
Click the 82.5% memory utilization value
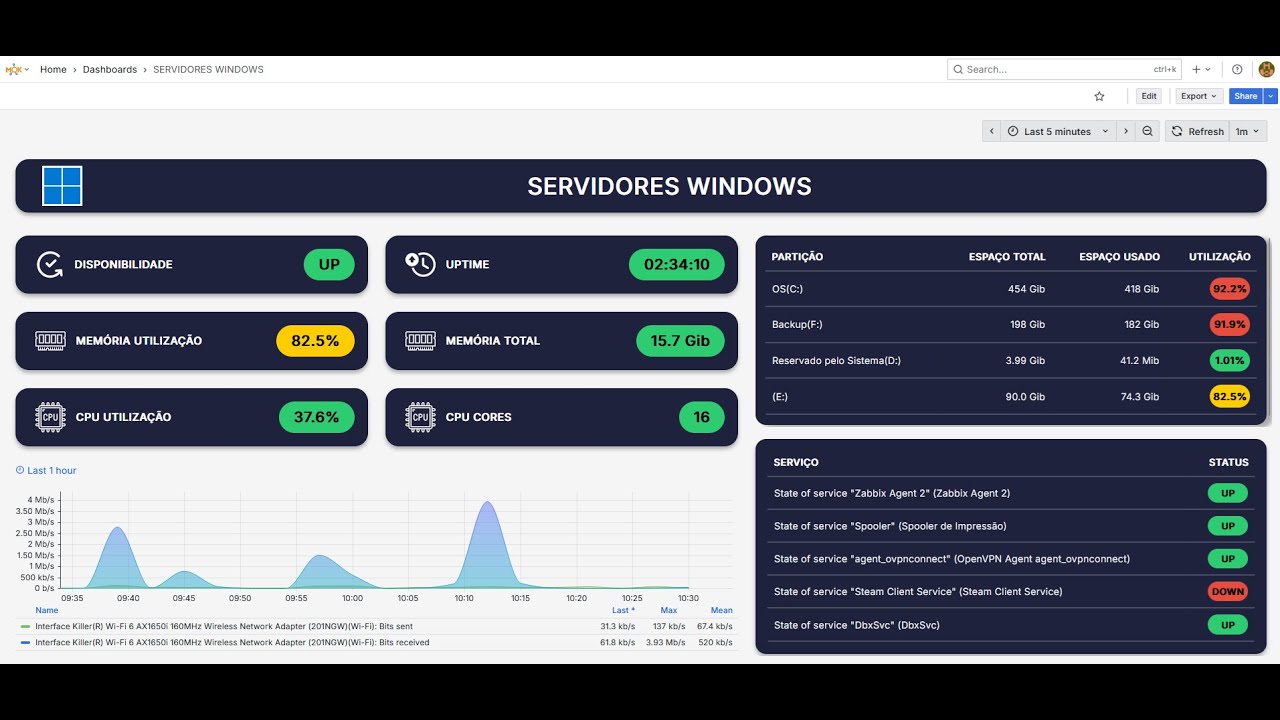coord(315,340)
